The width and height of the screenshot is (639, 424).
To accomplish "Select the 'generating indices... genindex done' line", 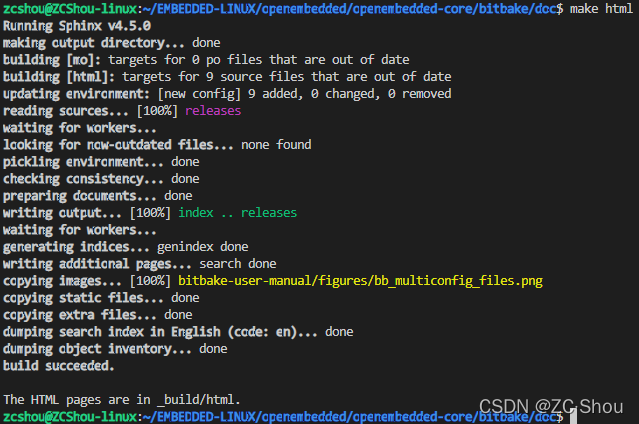I will tap(126, 247).
